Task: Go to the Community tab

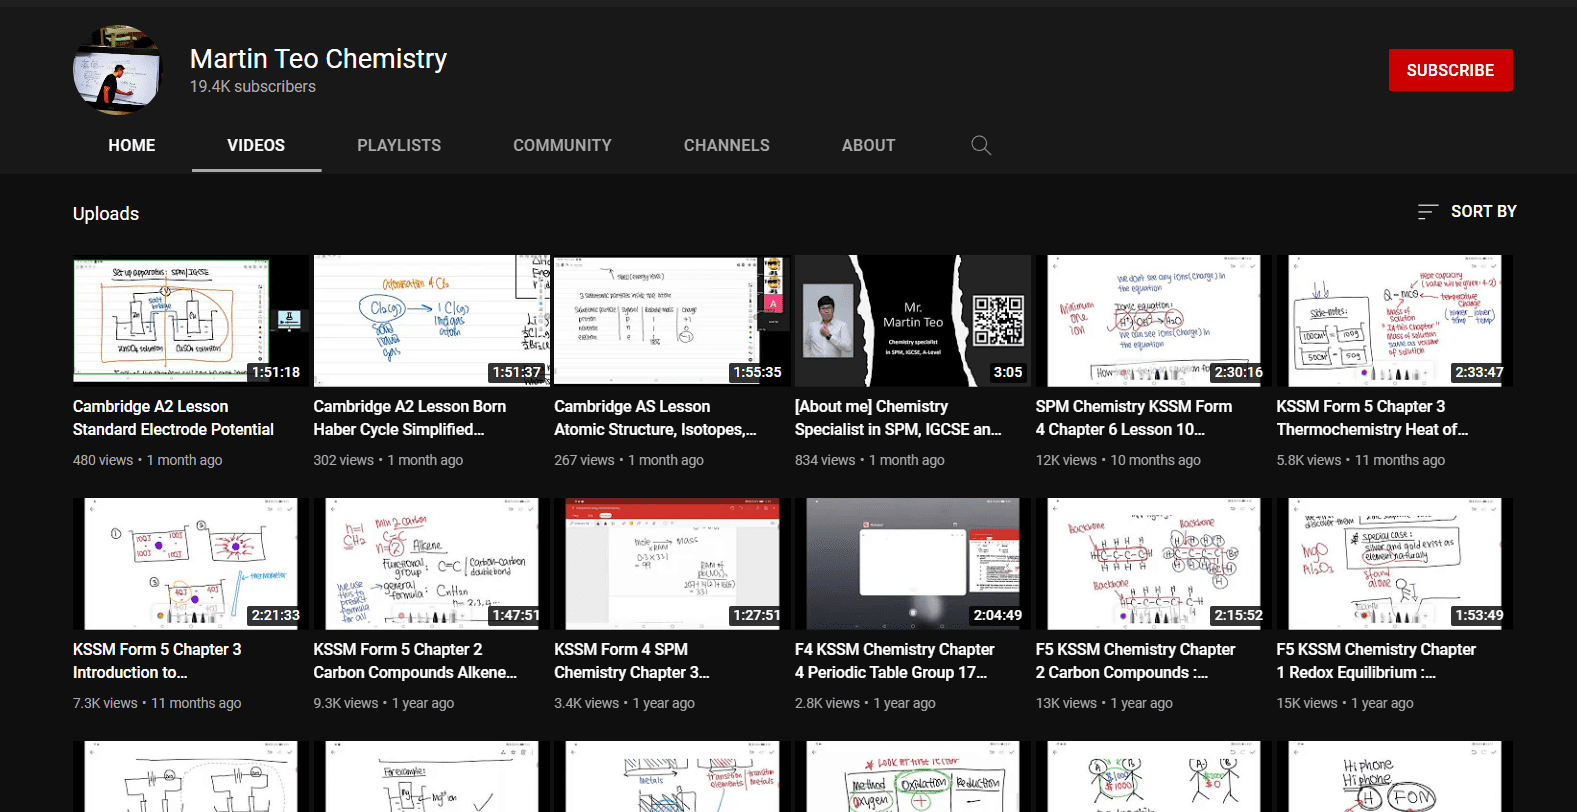Action: coord(562,146)
